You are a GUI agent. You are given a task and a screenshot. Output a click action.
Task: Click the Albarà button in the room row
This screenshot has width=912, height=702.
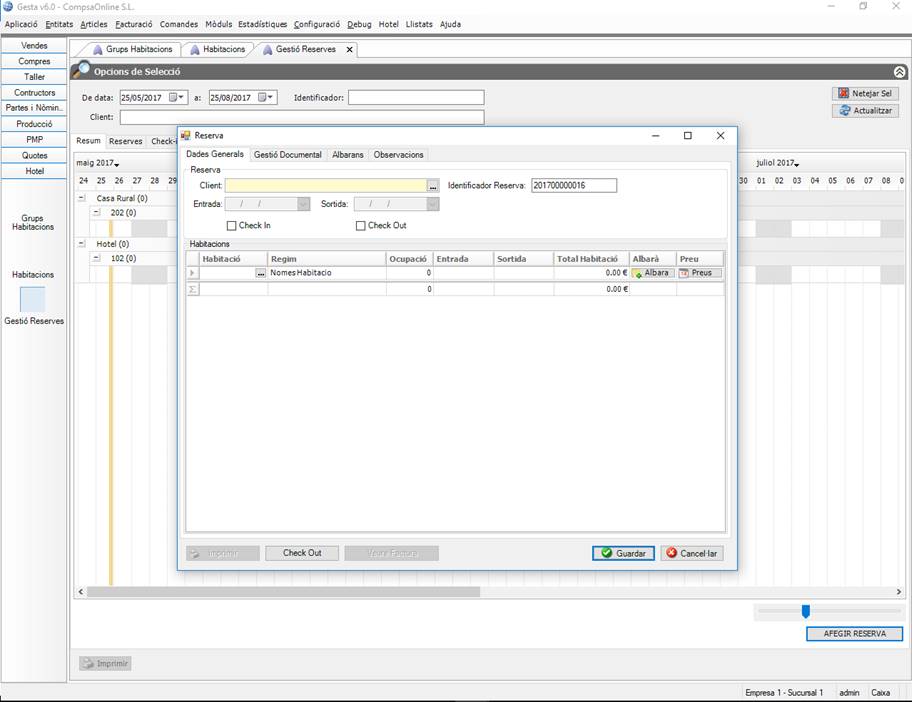653,273
